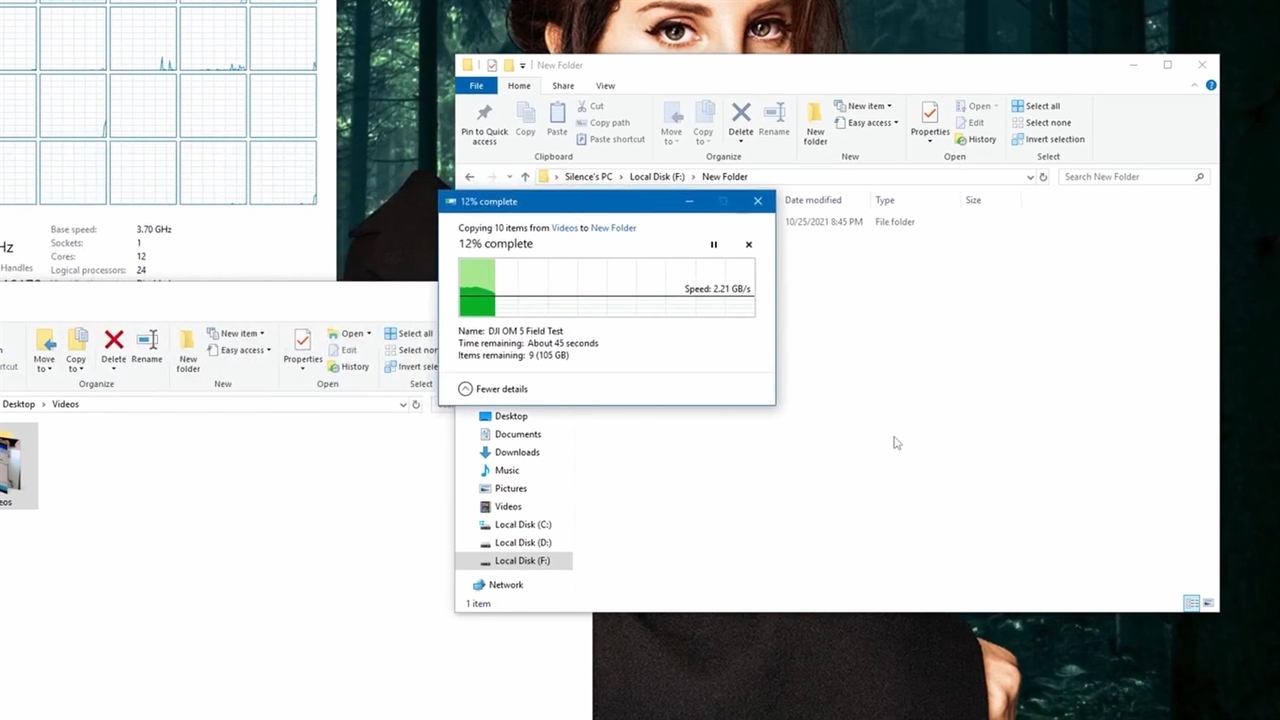Image resolution: width=1280 pixels, height=720 pixels.
Task: Switch to the Share ribbon tab
Action: point(563,86)
